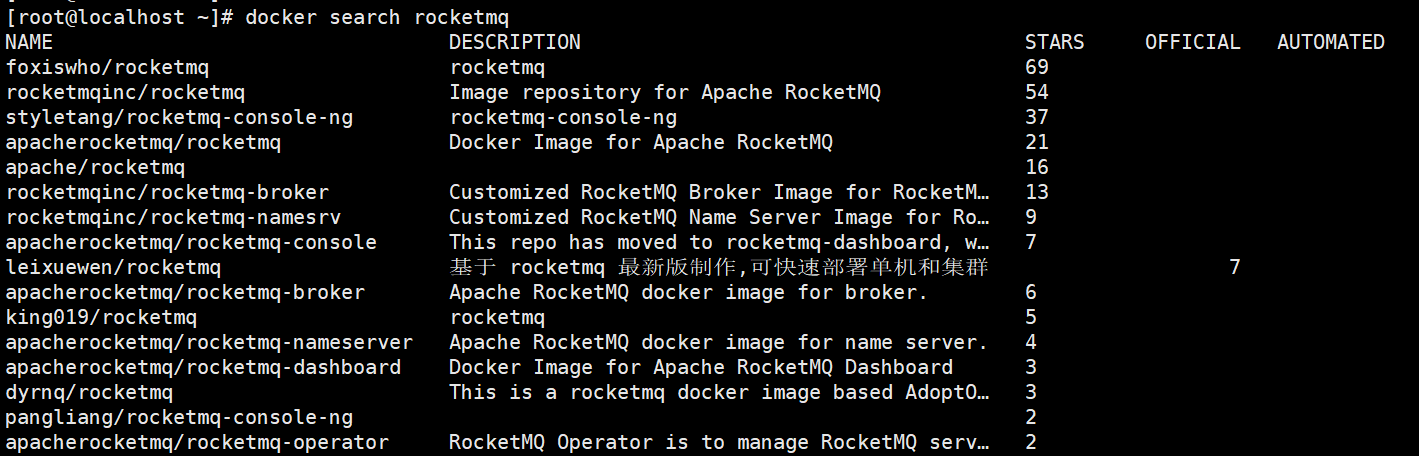
Task: Click the star count 69
Action: click(x=1037, y=67)
